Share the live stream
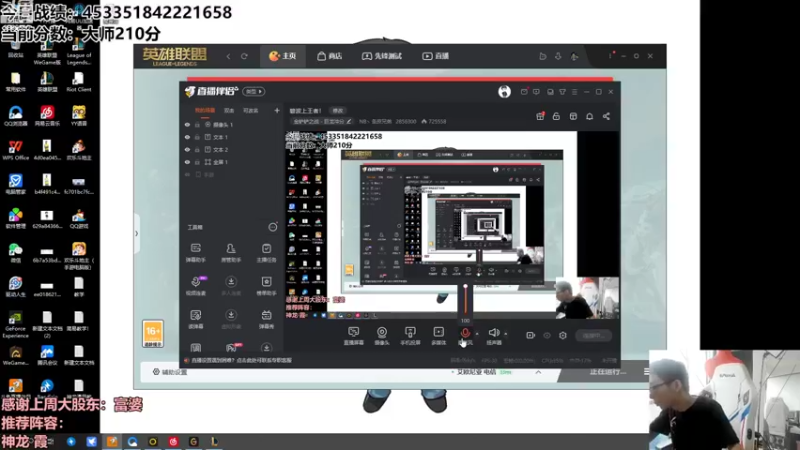 [606, 116]
